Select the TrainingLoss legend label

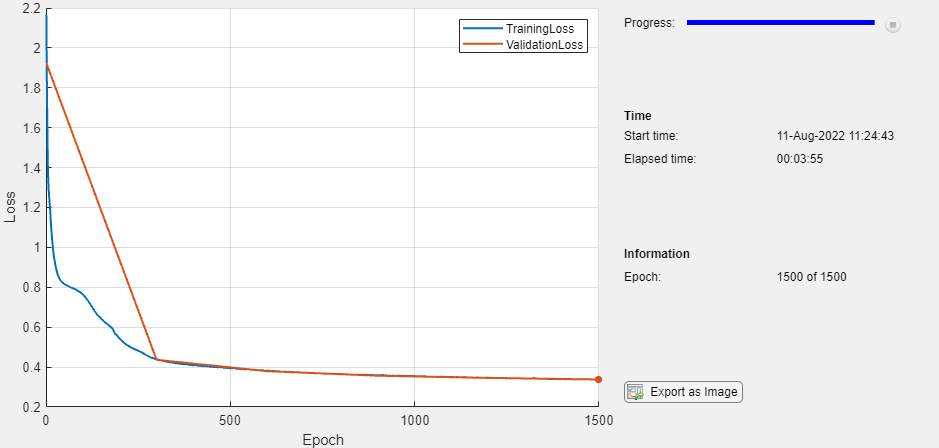click(x=540, y=28)
